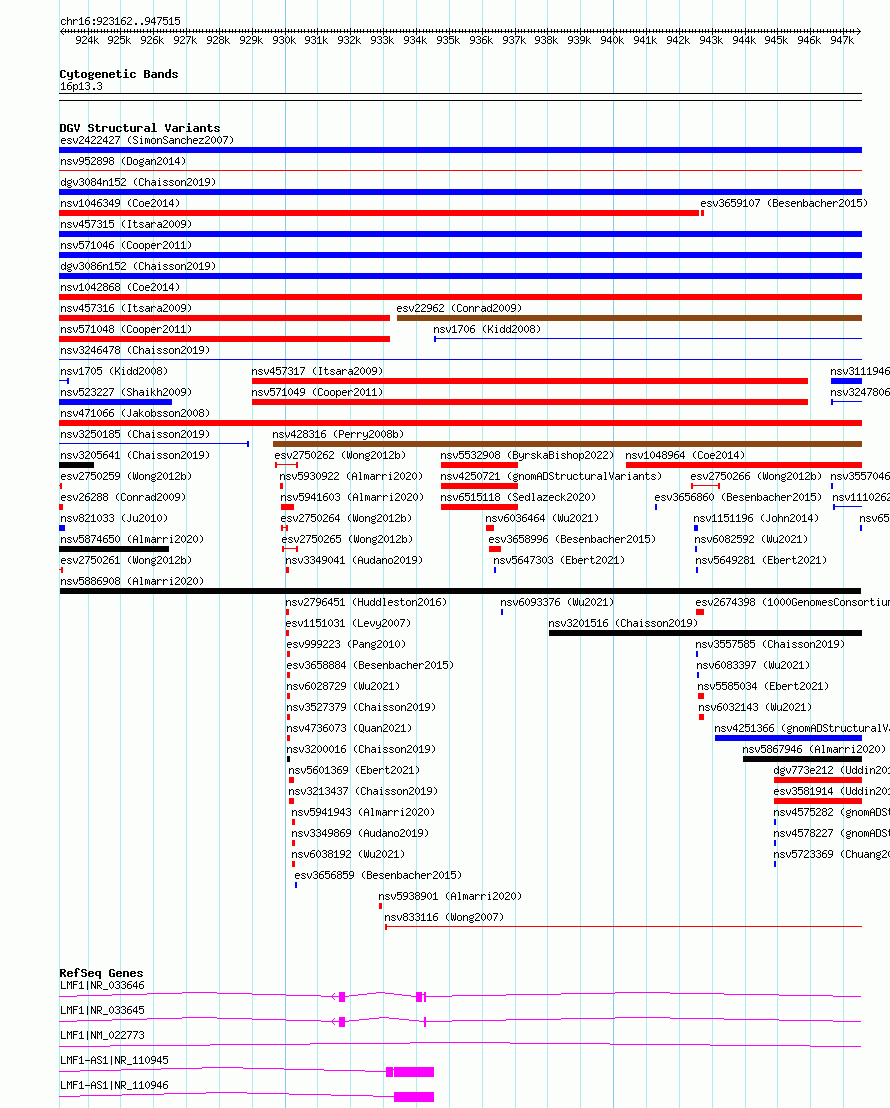
Task: Click nsv4736073 (Quan2021) label
Action: [x=349, y=728]
